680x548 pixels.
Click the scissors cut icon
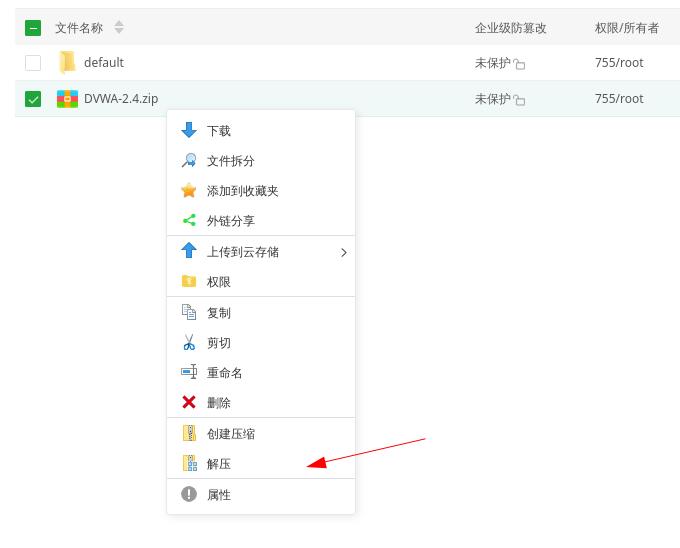(x=189, y=343)
